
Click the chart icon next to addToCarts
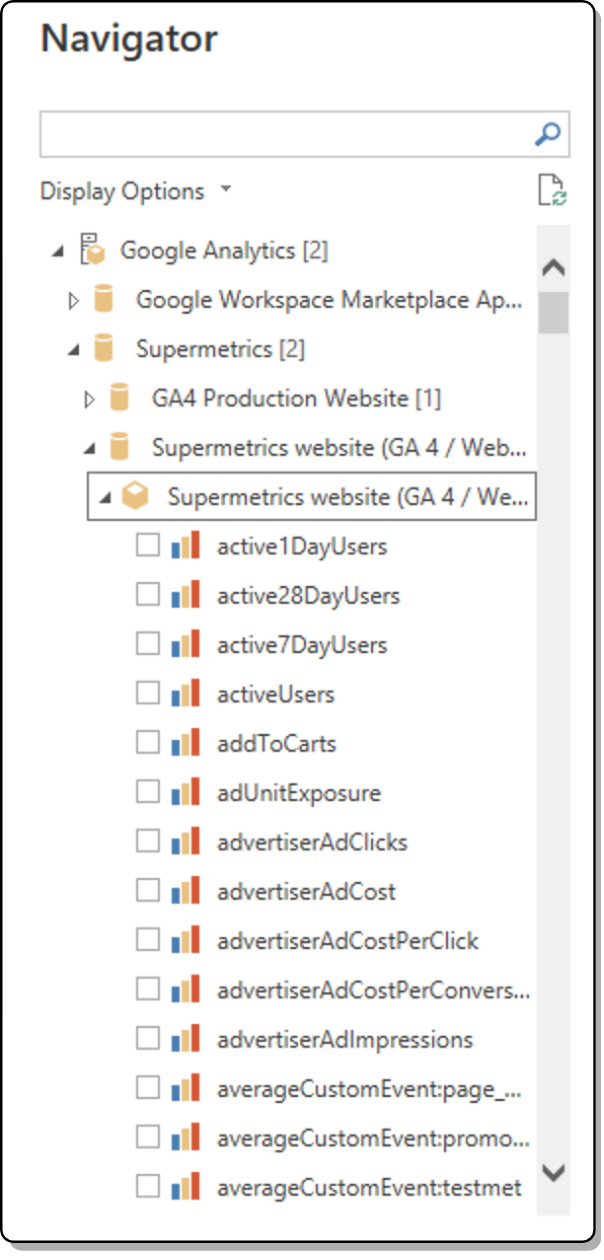185,743
